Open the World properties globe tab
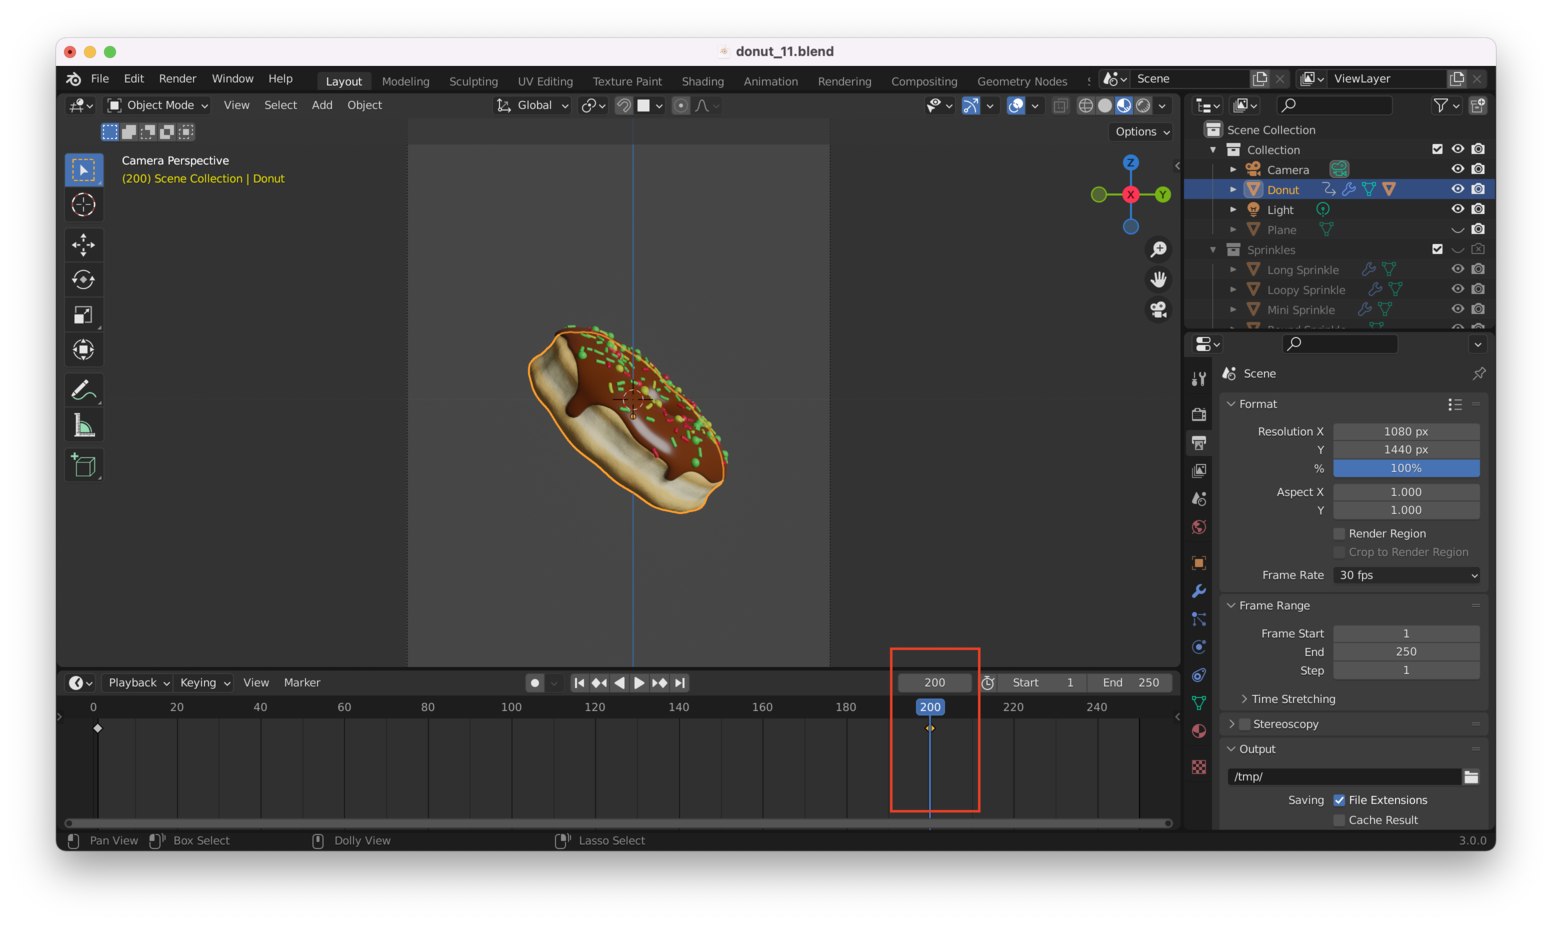This screenshot has width=1552, height=925. click(x=1198, y=526)
